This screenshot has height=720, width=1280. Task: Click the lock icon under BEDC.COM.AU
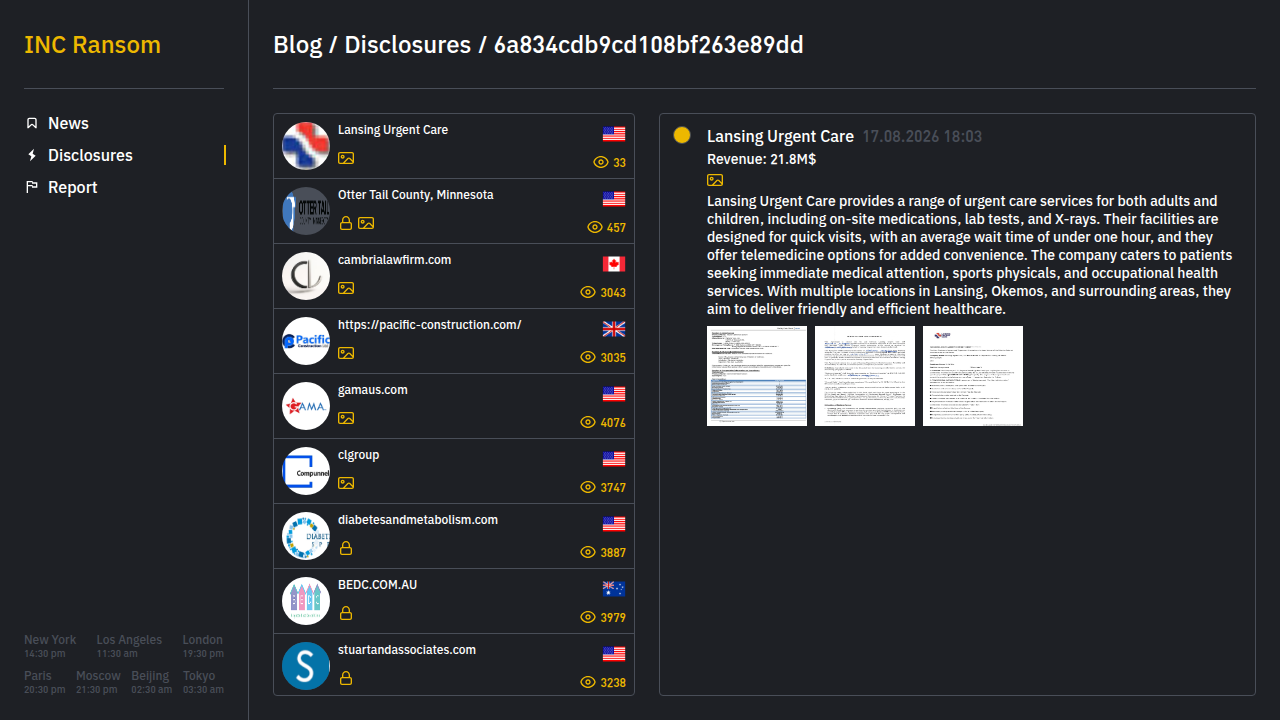(x=346, y=613)
